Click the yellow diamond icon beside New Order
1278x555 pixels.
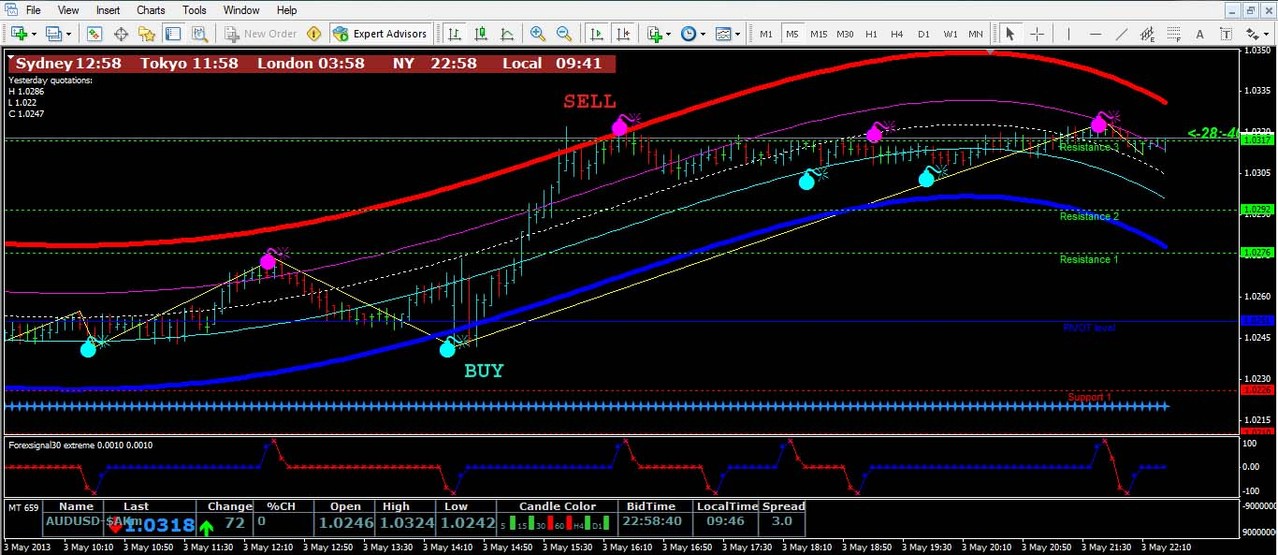[313, 33]
